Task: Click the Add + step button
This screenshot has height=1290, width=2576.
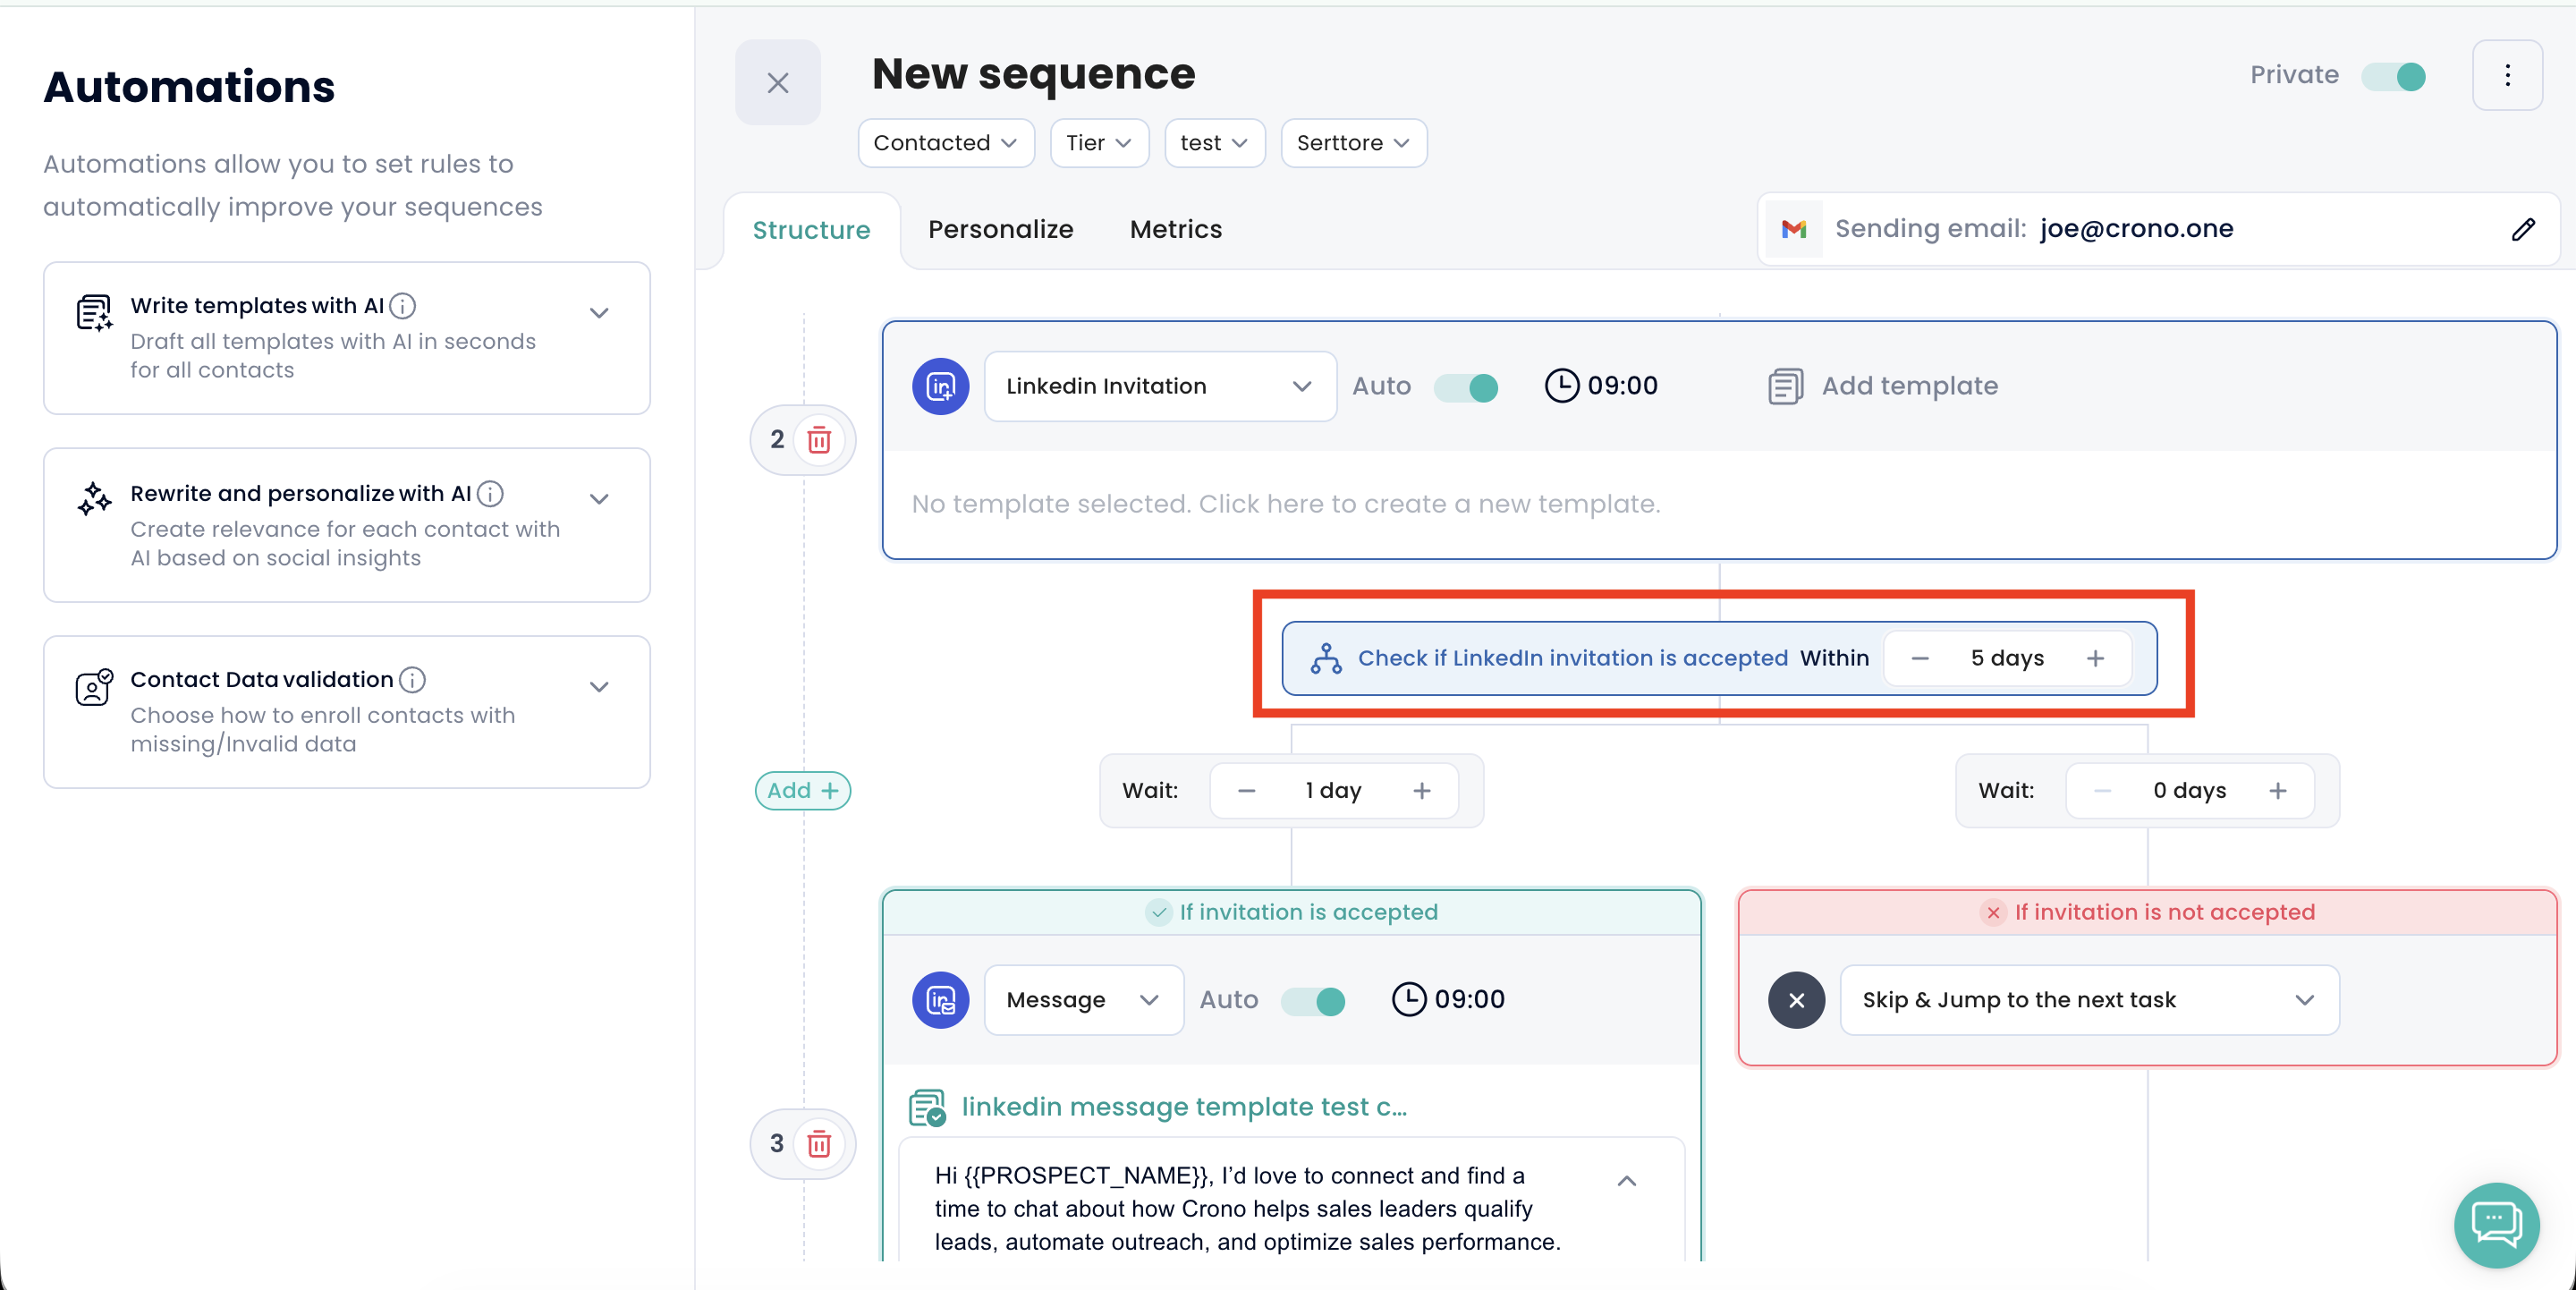Action: pos(802,790)
